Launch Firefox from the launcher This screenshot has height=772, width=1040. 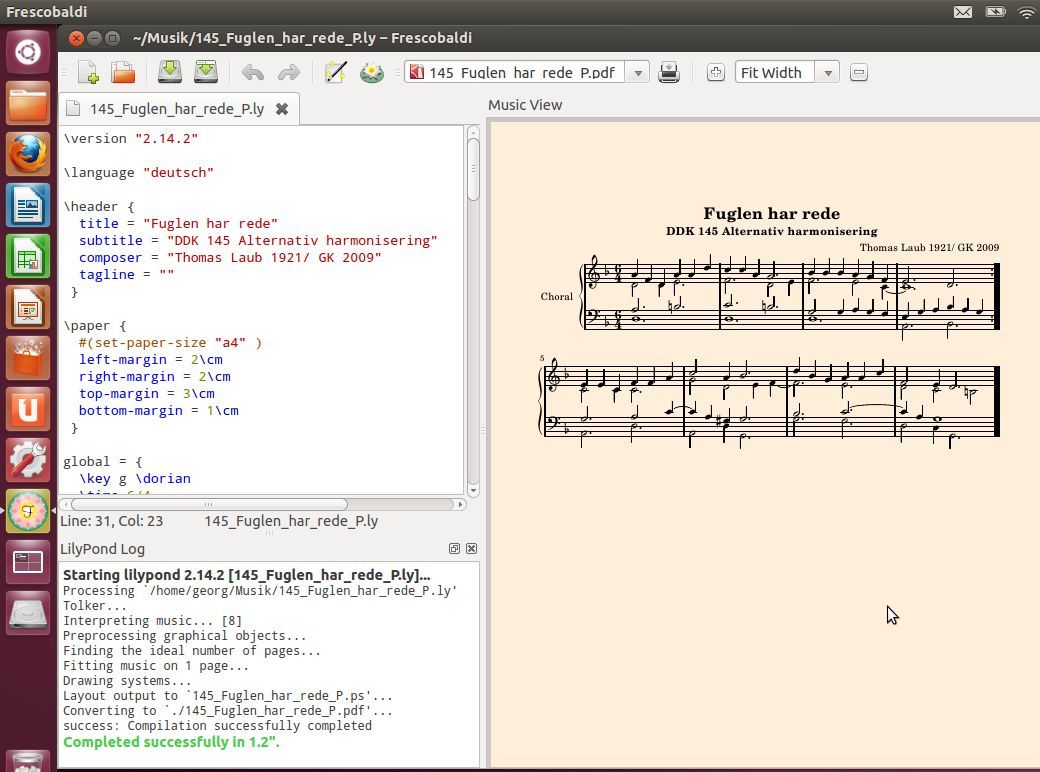pyautogui.click(x=28, y=154)
